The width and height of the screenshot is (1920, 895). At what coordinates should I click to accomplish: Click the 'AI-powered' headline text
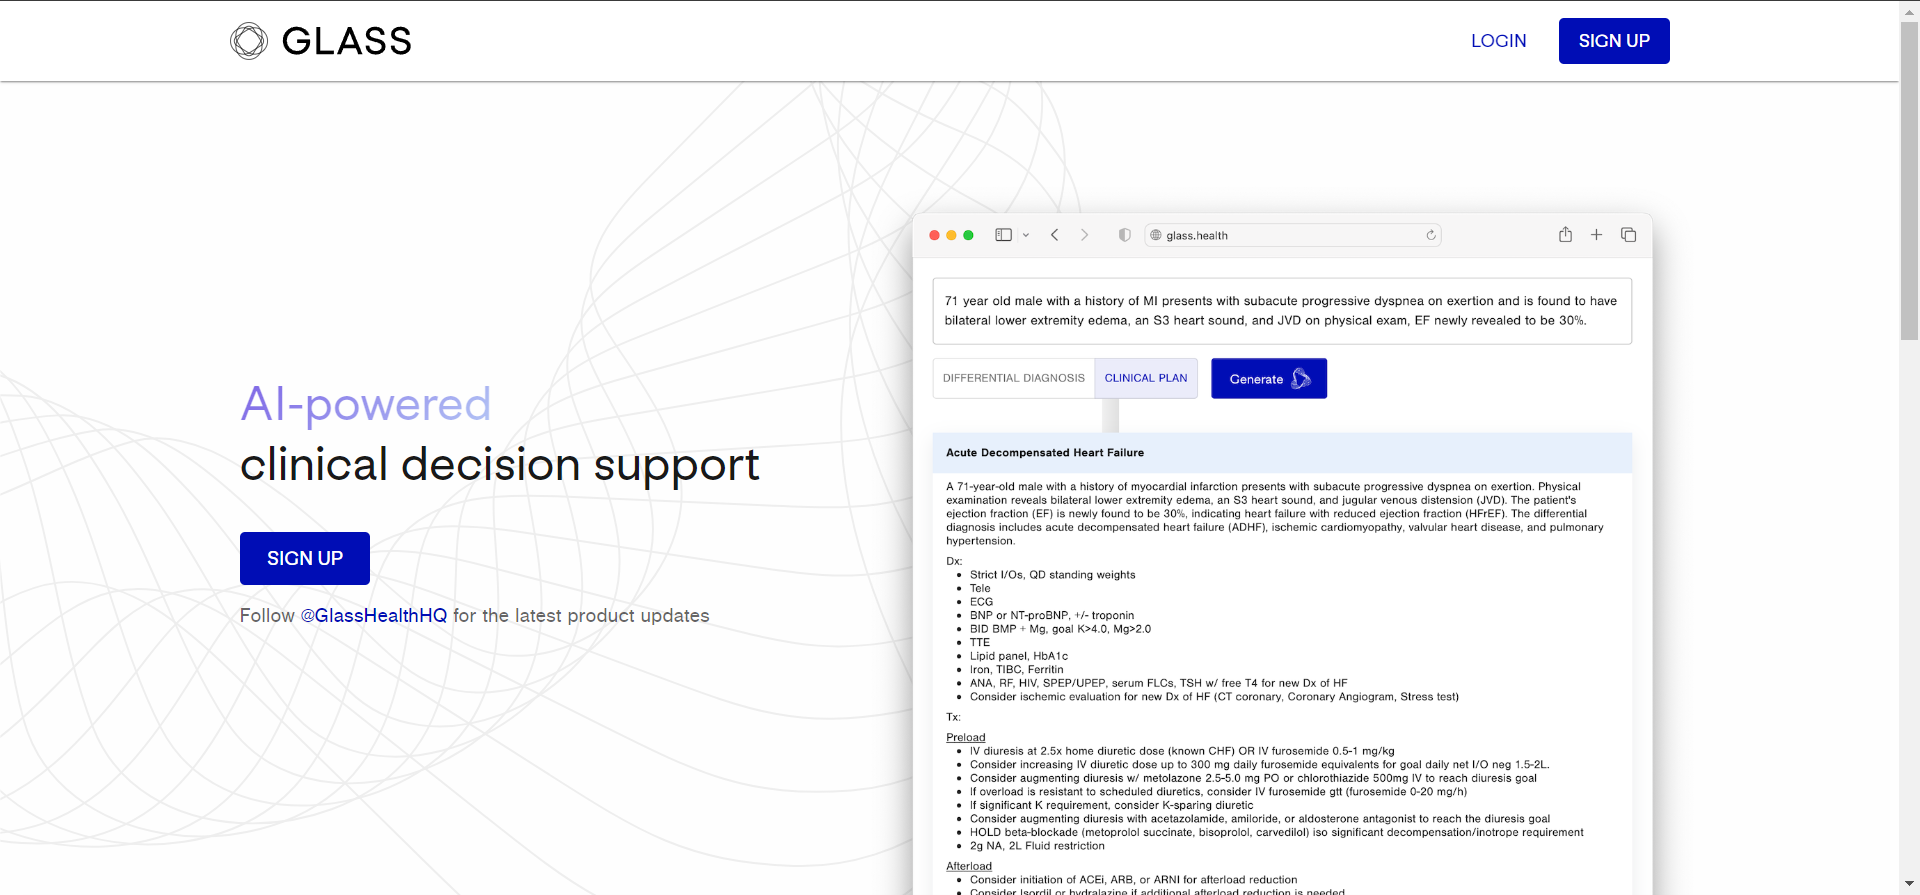point(366,405)
